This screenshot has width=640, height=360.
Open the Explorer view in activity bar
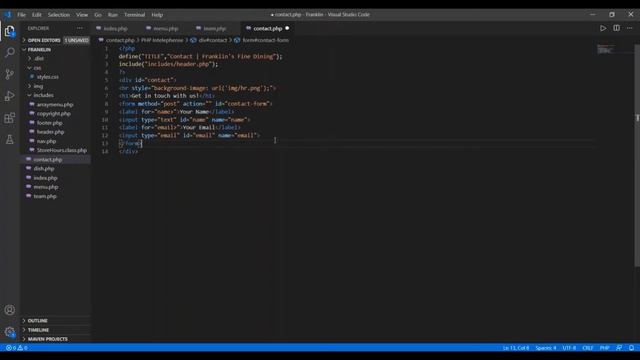coord(10,31)
